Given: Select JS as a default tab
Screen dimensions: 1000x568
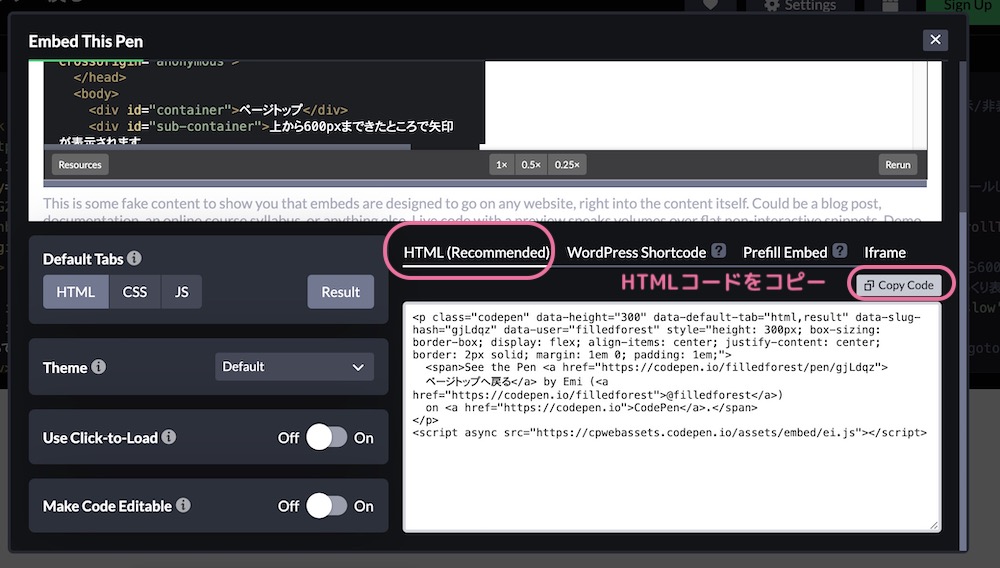Looking at the screenshot, I should [x=182, y=292].
